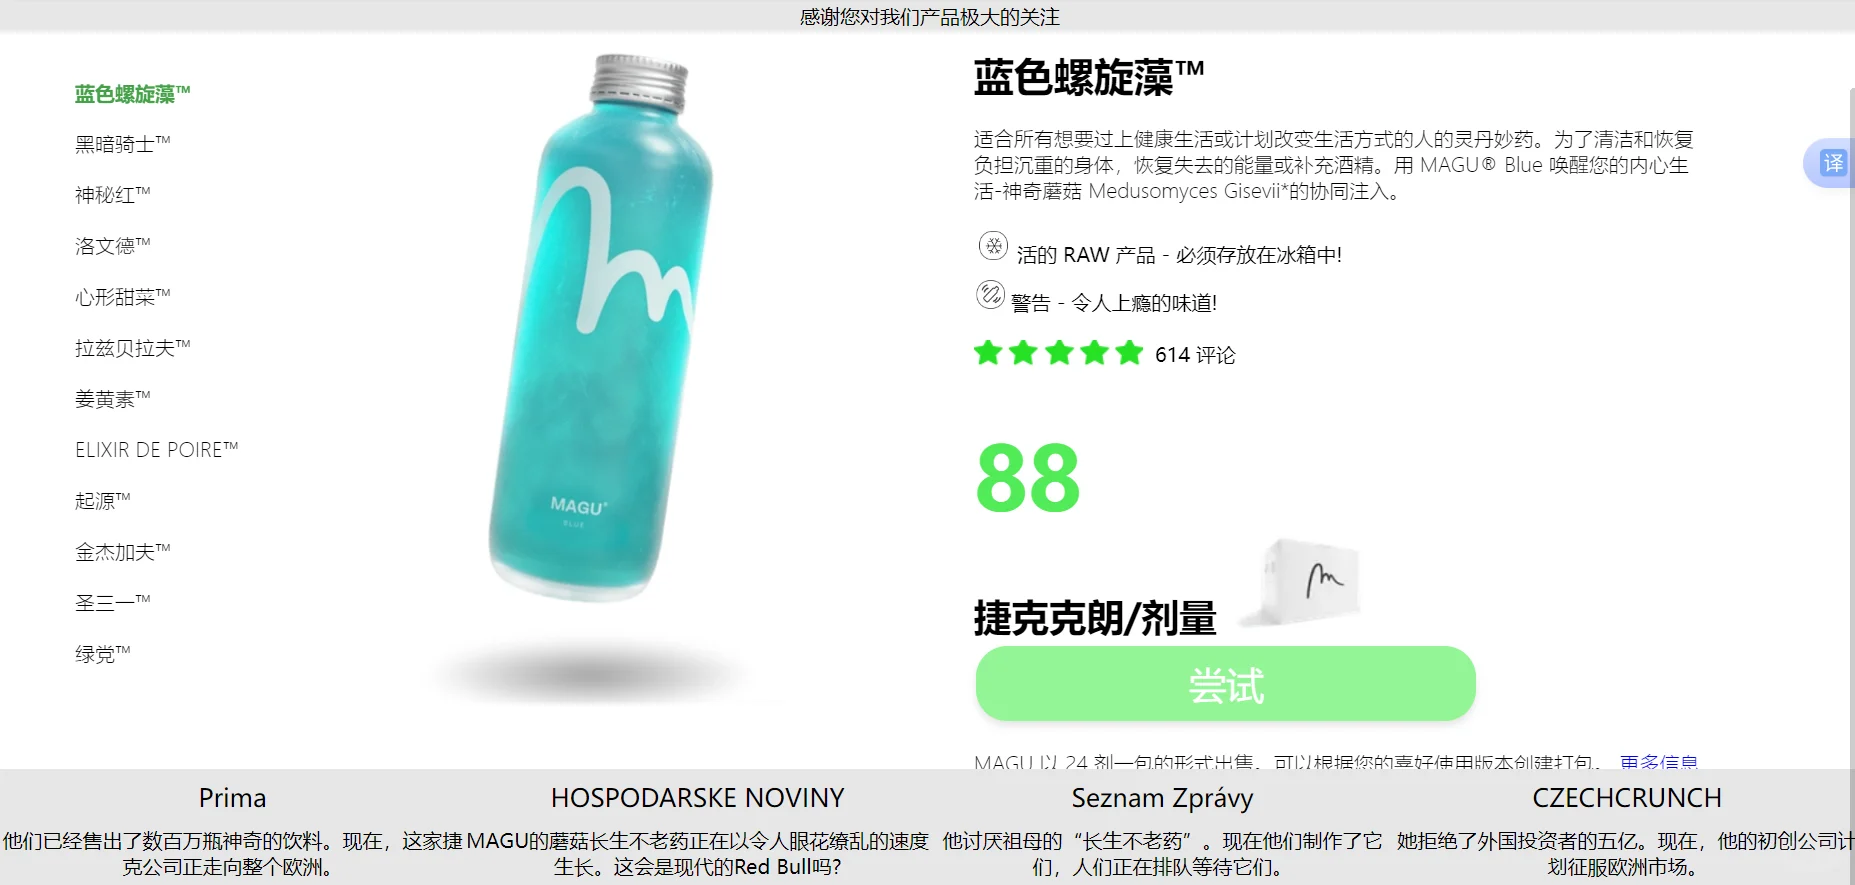
Task: Click the first green rating star
Action: click(x=988, y=353)
